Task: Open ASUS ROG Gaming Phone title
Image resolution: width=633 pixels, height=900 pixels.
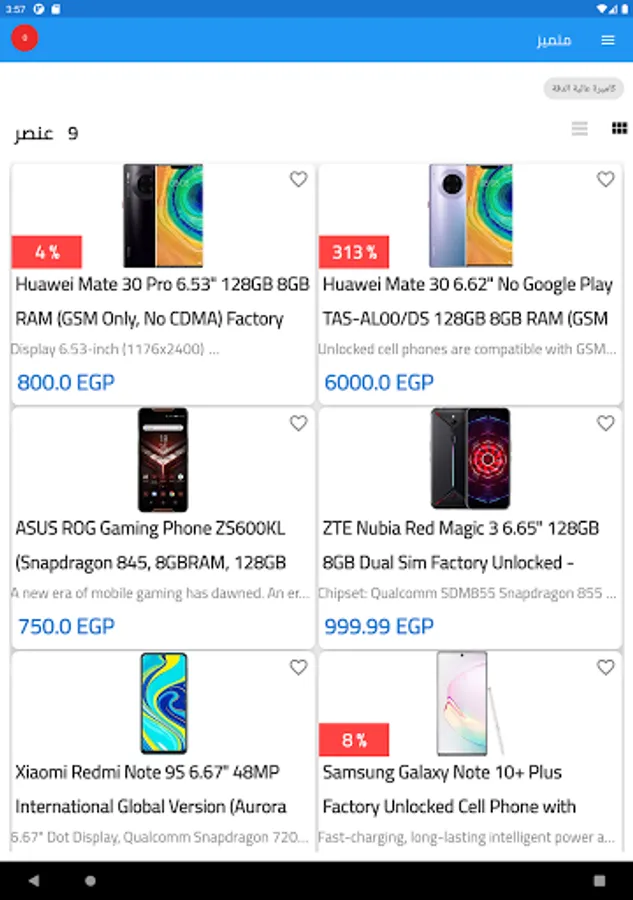Action: point(150,545)
